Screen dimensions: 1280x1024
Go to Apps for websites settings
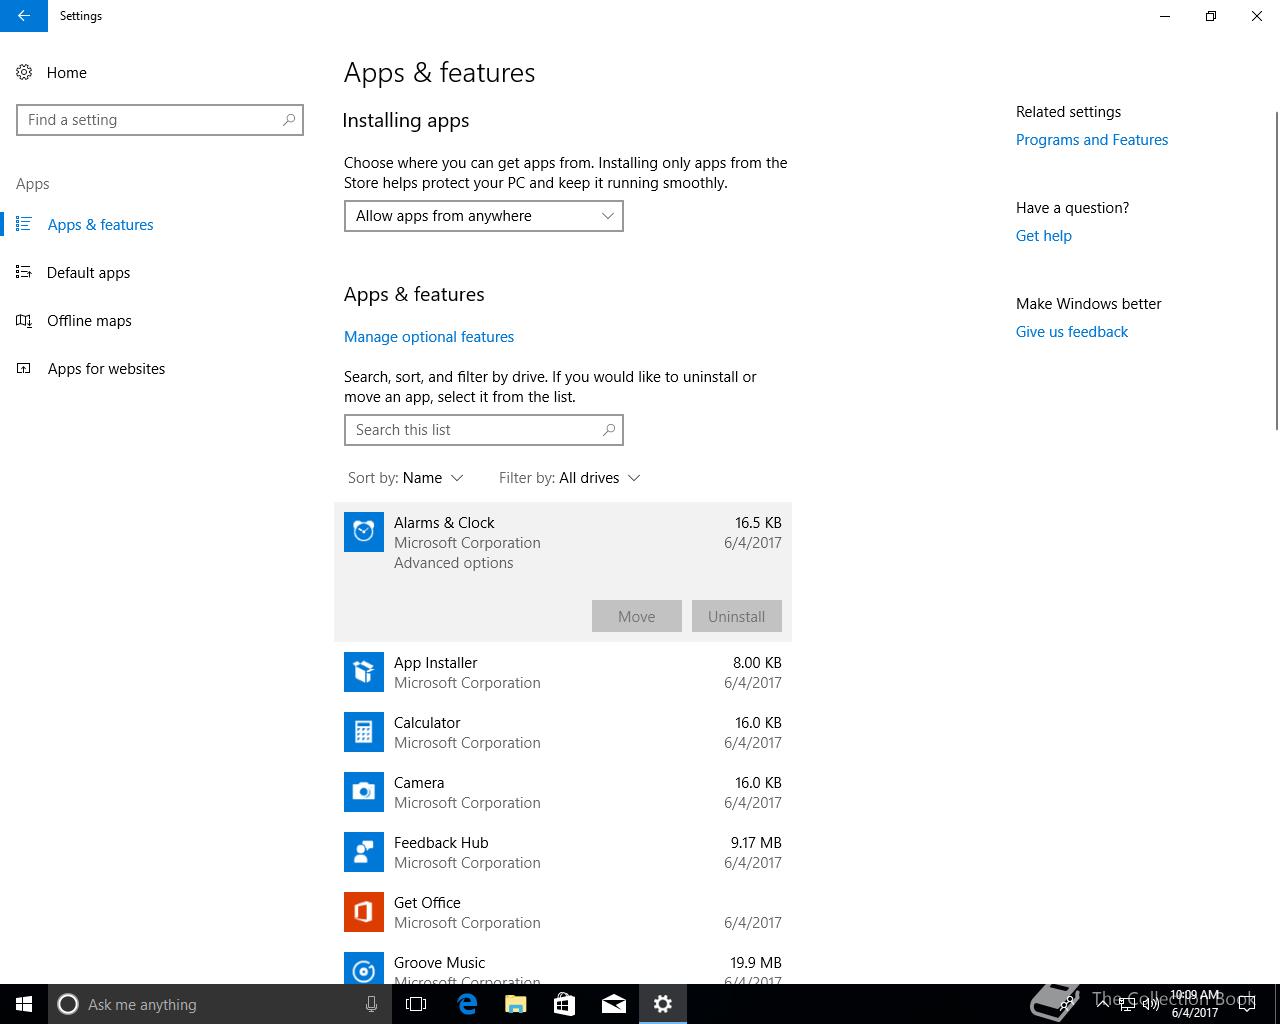[x=106, y=369]
